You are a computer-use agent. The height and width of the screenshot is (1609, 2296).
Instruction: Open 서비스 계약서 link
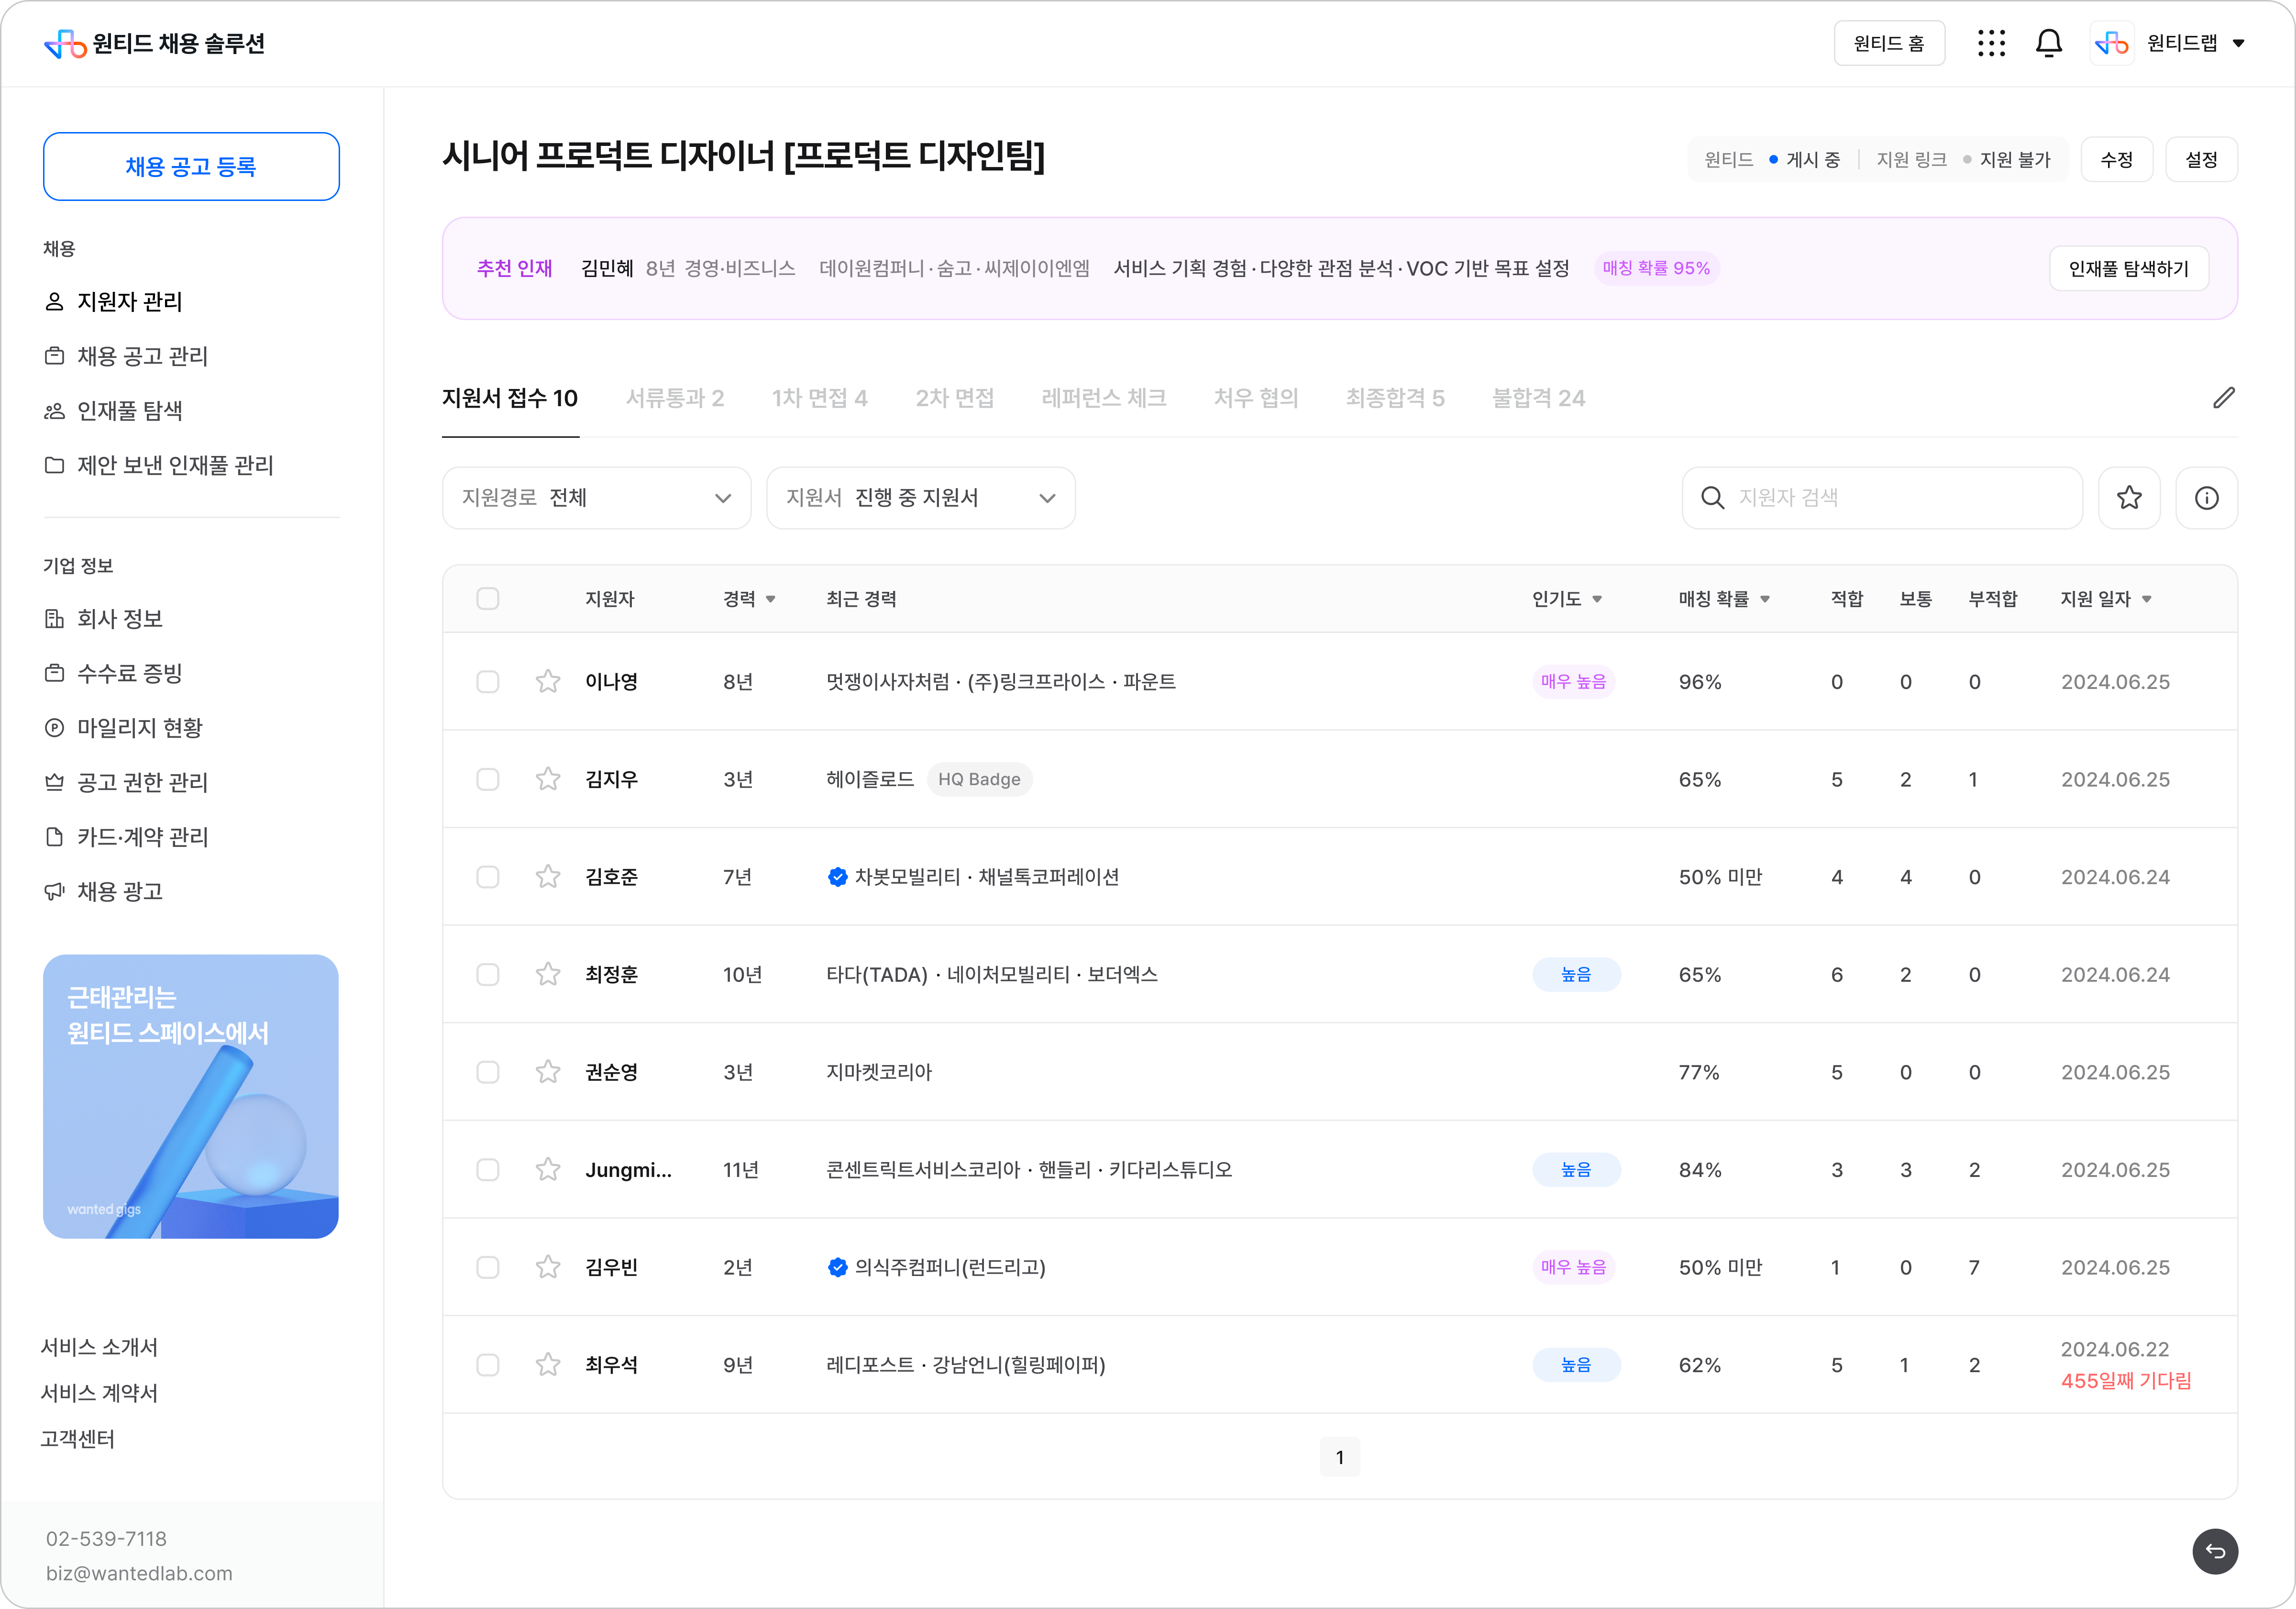(x=99, y=1393)
